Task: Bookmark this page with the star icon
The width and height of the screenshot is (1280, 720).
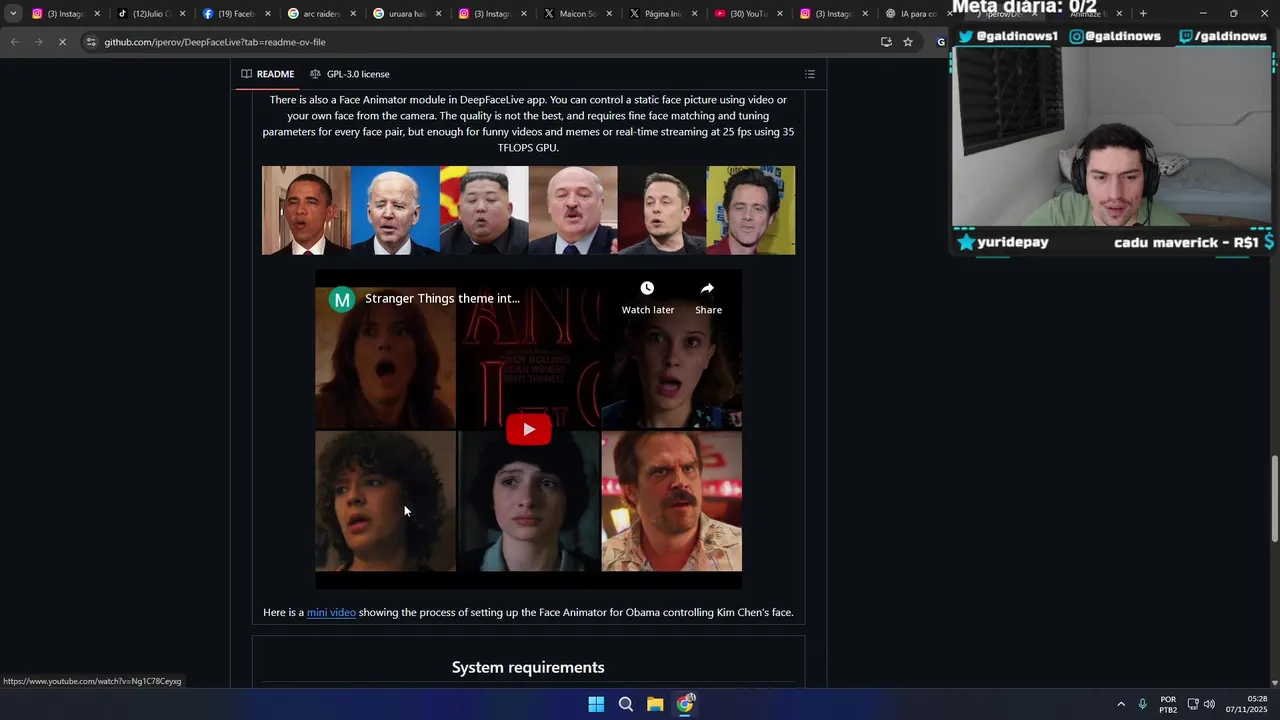Action: pyautogui.click(x=908, y=42)
